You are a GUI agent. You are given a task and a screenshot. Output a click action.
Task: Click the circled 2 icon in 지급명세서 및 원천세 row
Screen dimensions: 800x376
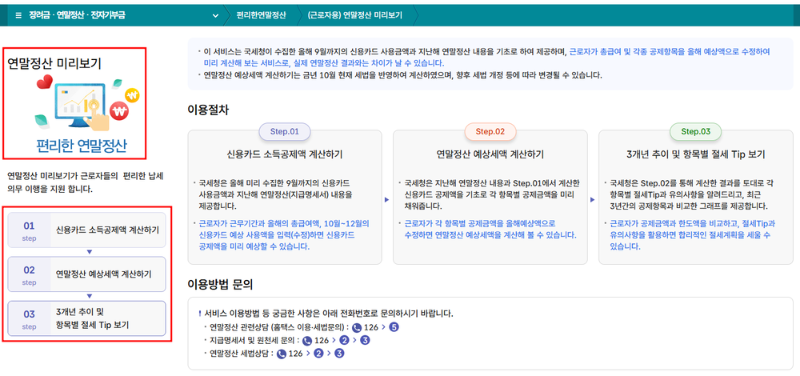tap(344, 340)
